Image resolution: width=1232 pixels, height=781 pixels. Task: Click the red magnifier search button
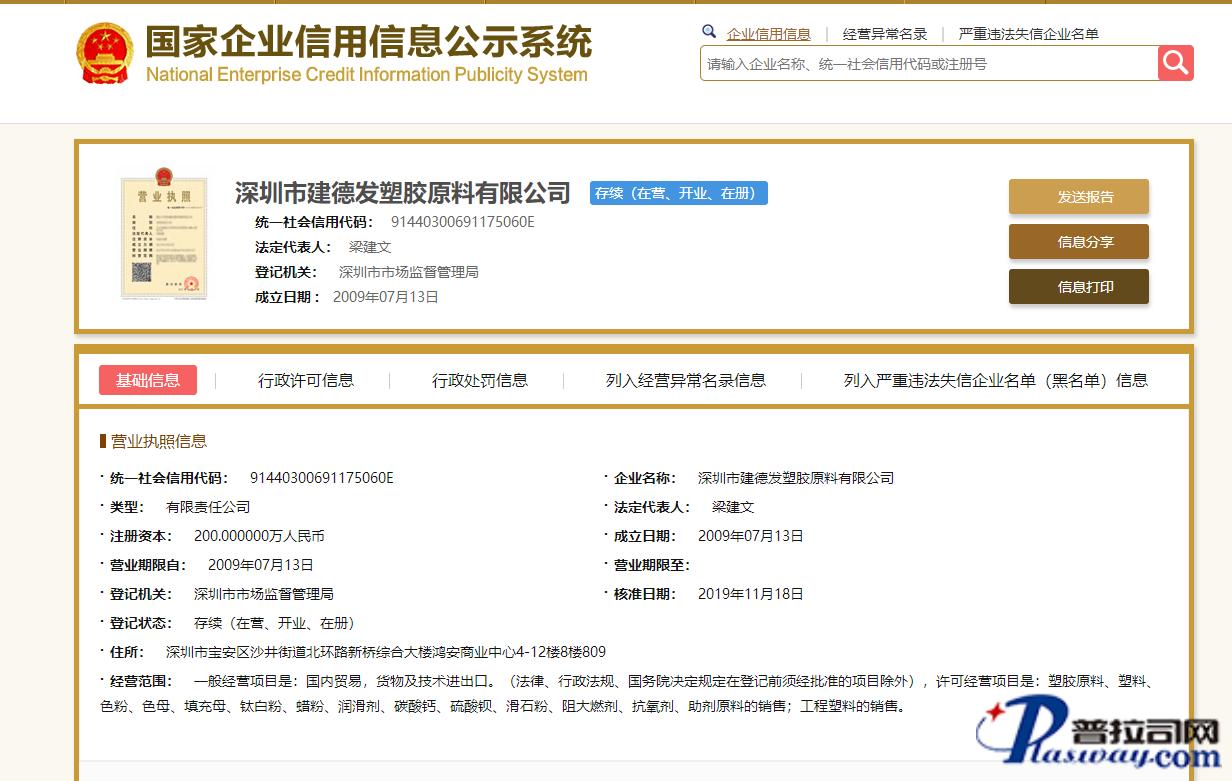coord(1176,63)
